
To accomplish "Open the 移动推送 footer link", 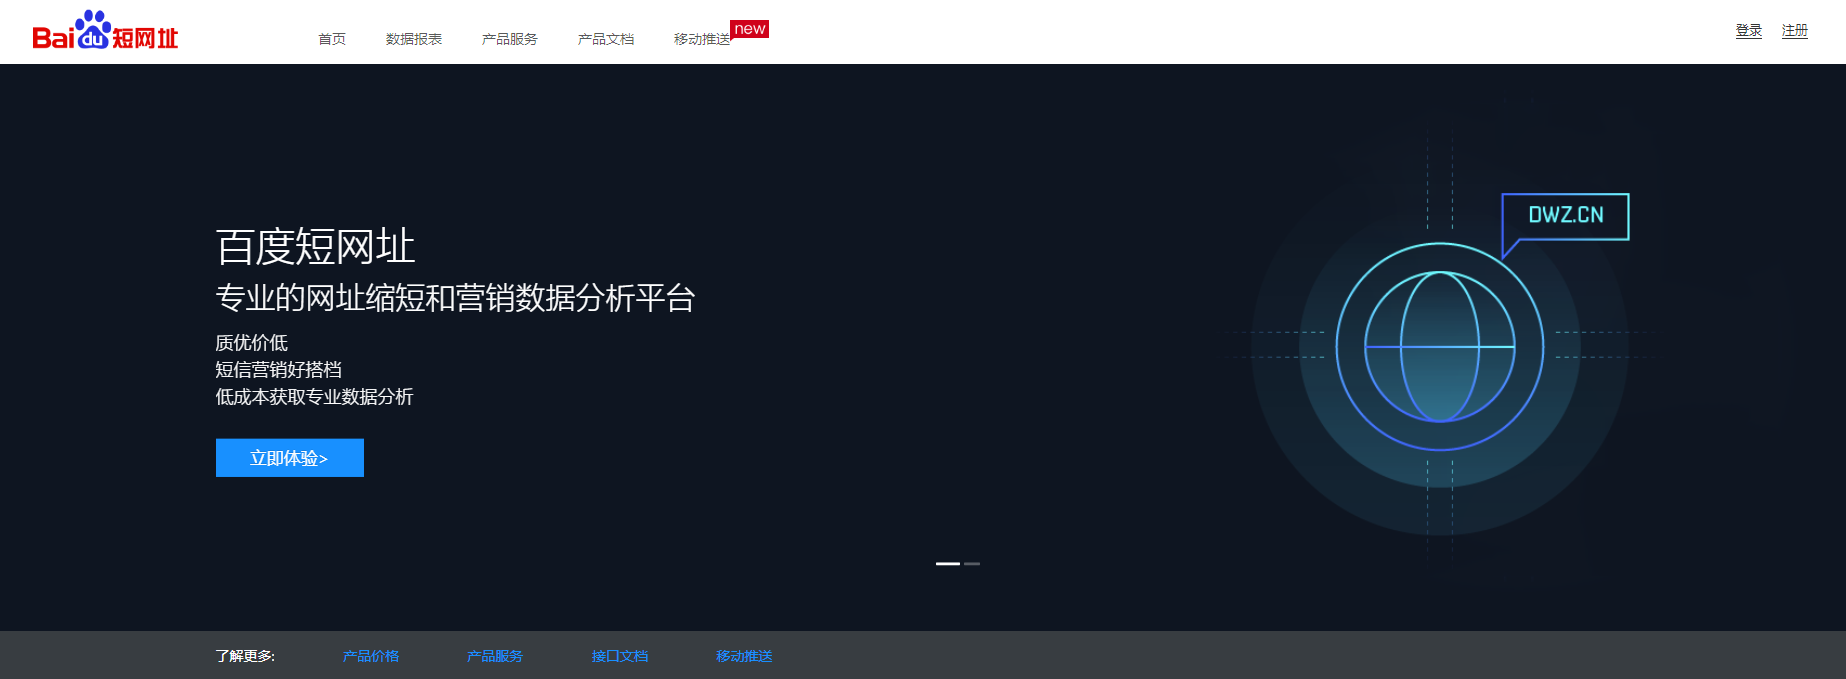I will [x=744, y=656].
